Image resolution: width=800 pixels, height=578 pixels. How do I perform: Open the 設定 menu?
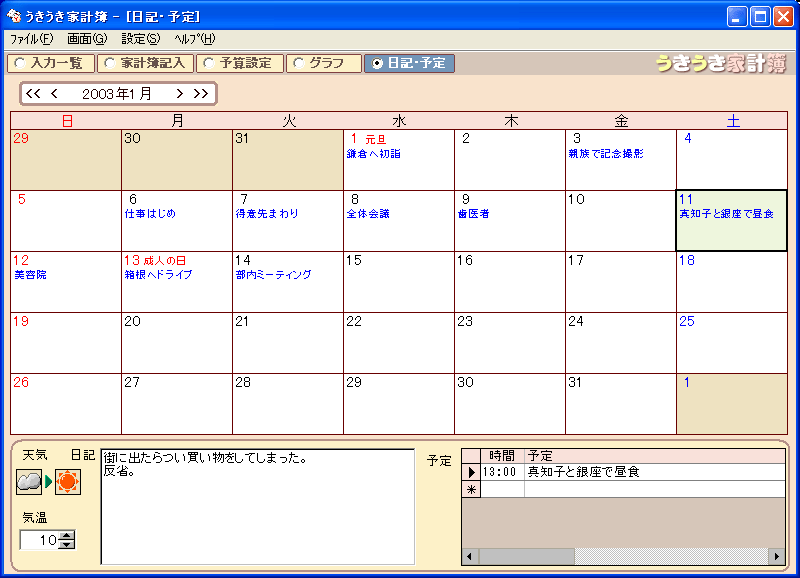(x=140, y=39)
